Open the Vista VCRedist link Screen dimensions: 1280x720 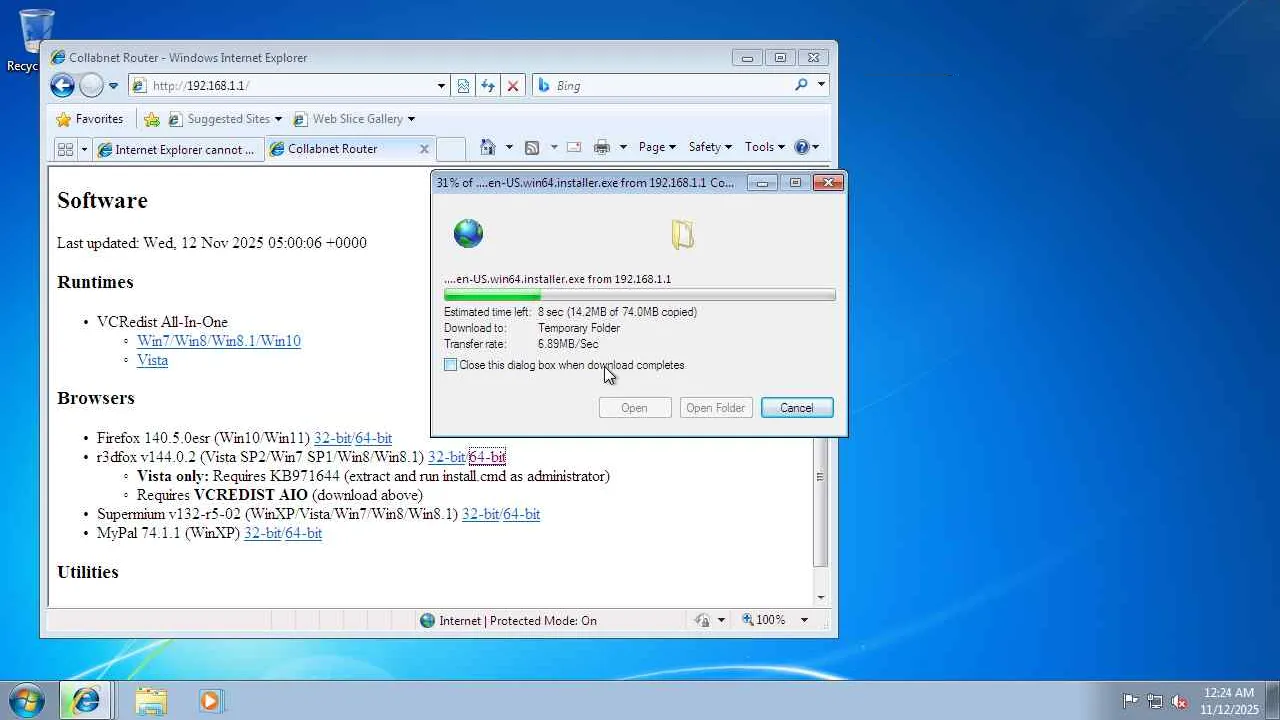pyautogui.click(x=152, y=360)
